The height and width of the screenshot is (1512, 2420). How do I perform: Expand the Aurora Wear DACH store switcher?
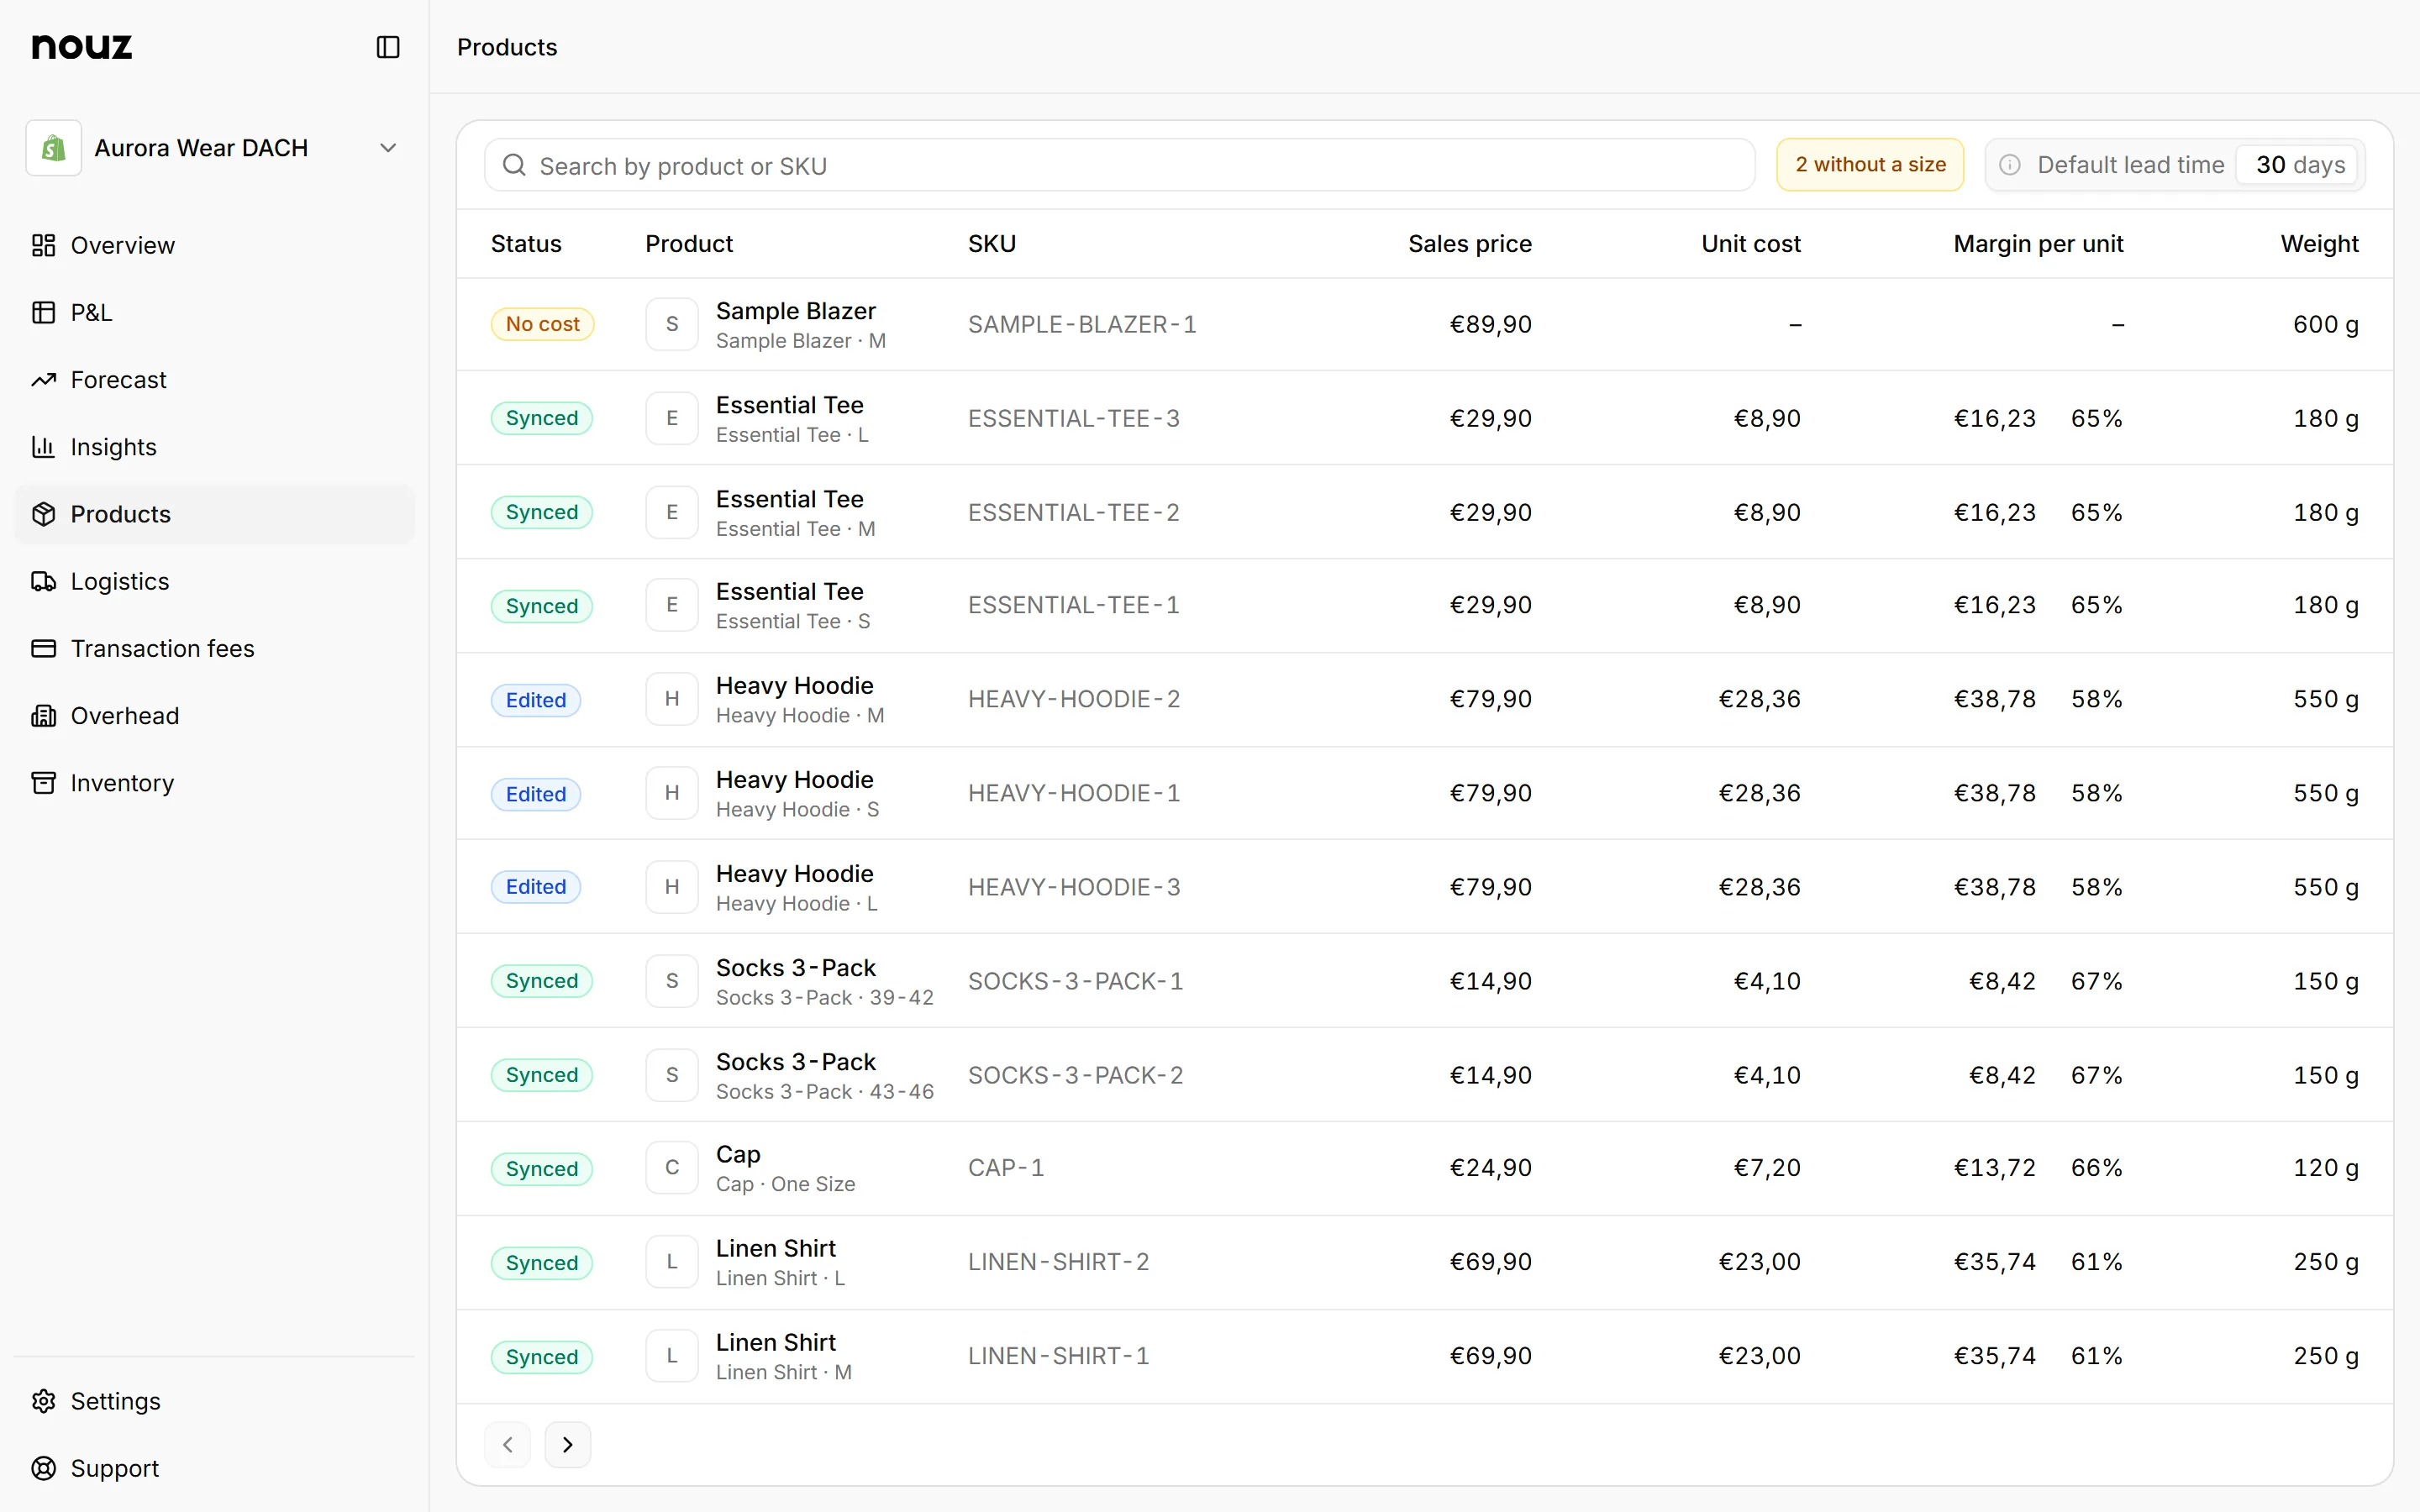(x=214, y=148)
